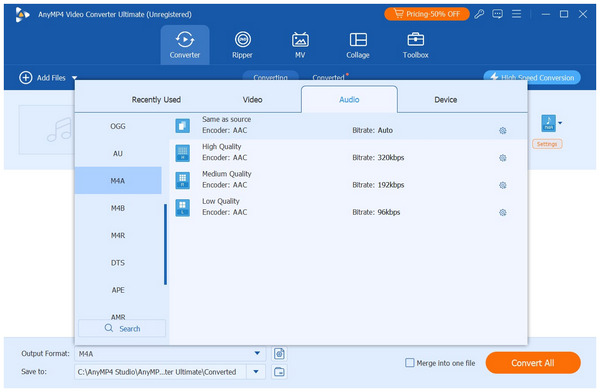This screenshot has width=600, height=392.
Task: Click High Speed Conversion button
Action: pos(532,78)
